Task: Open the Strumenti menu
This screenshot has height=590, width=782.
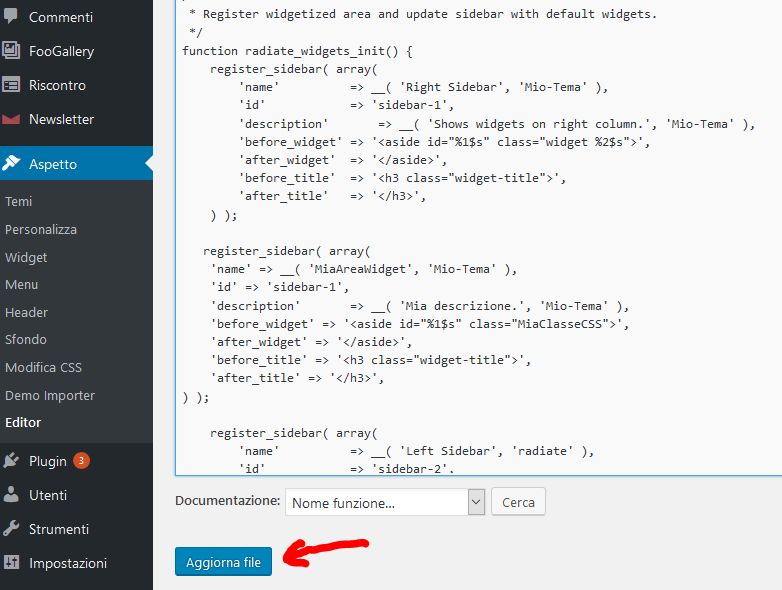Action: [x=59, y=529]
